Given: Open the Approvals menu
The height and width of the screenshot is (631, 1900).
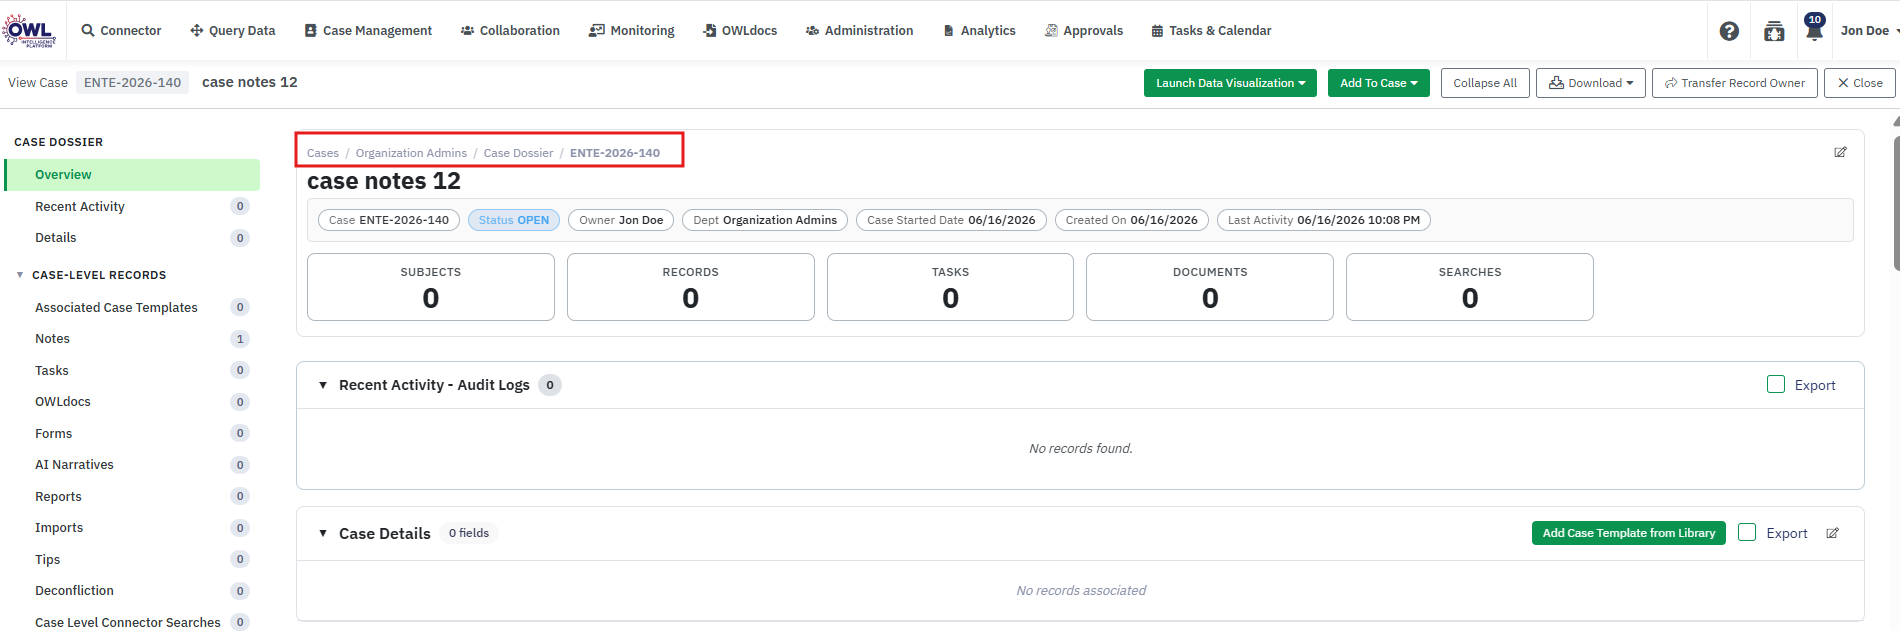Looking at the screenshot, I should pos(1084,31).
